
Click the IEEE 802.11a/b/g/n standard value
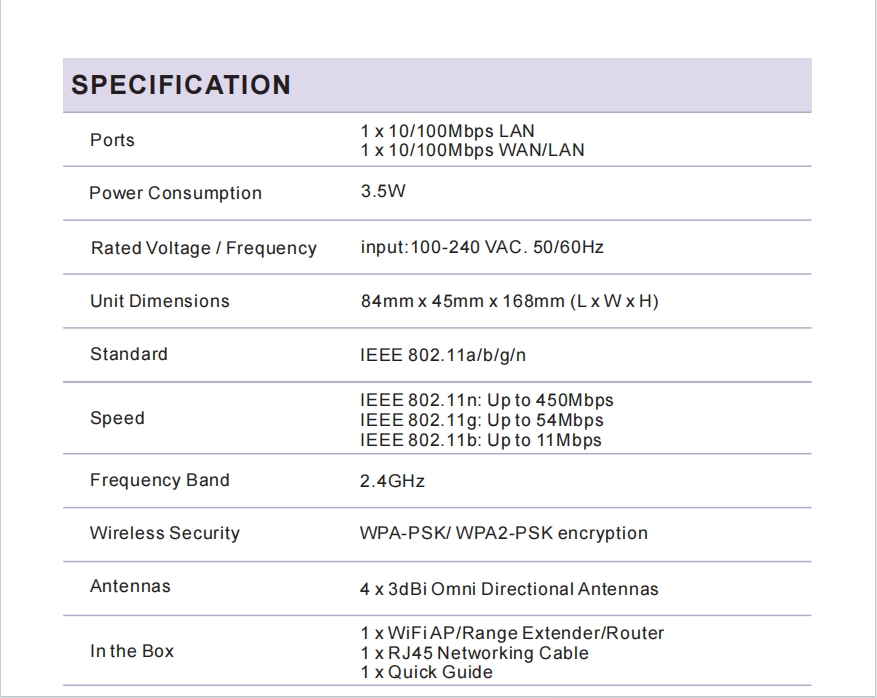tap(443, 355)
